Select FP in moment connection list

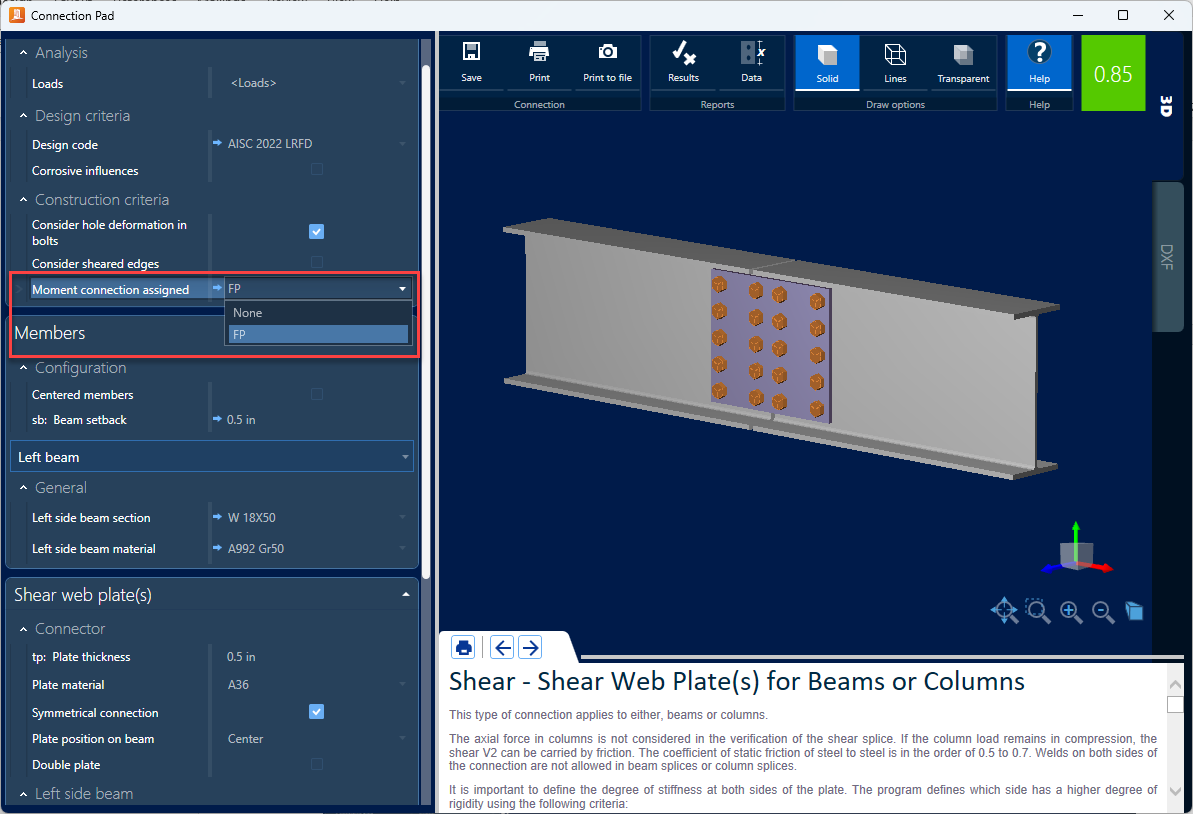click(318, 334)
